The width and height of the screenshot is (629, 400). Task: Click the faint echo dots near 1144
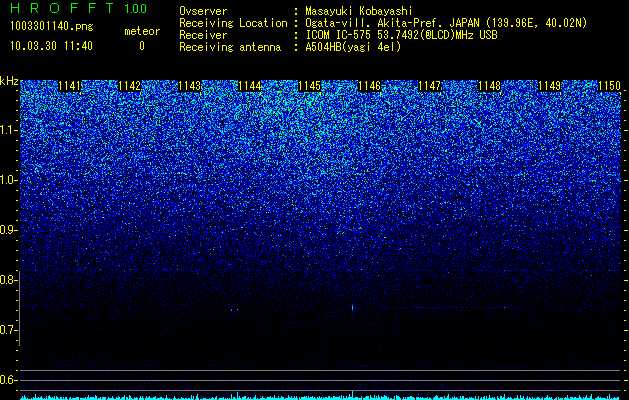(235, 310)
